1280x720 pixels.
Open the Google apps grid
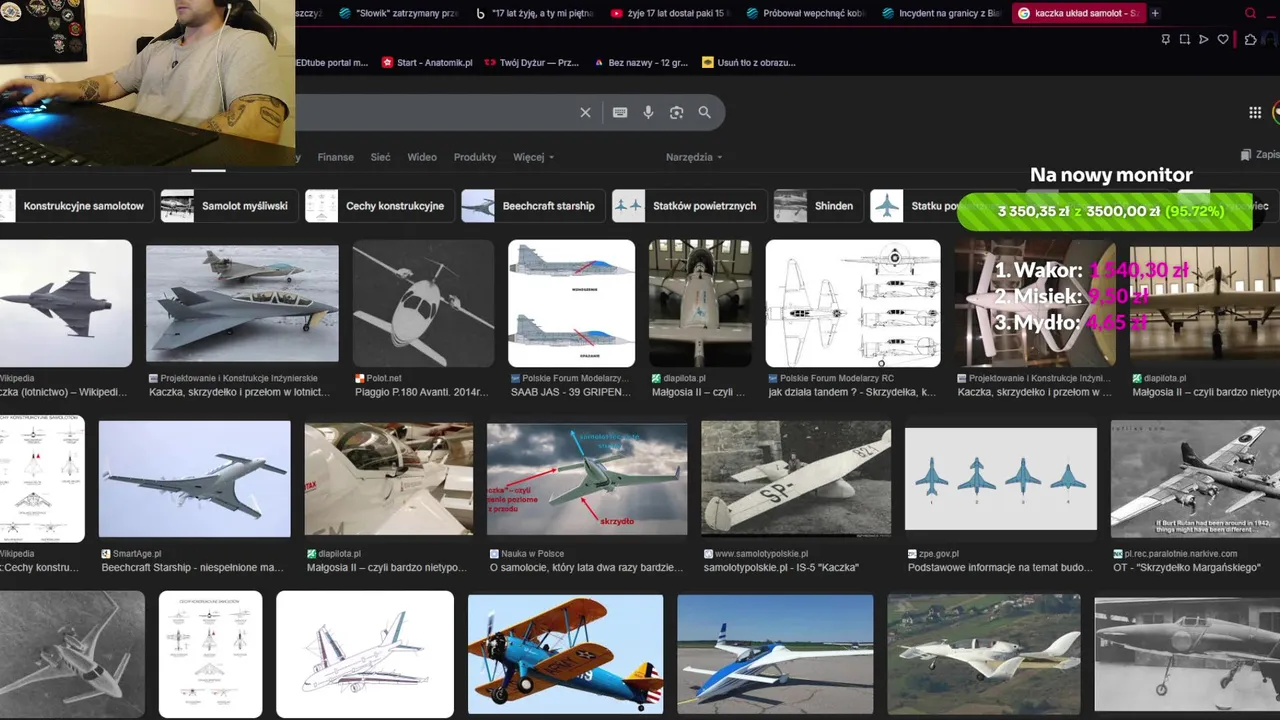[x=1255, y=113]
